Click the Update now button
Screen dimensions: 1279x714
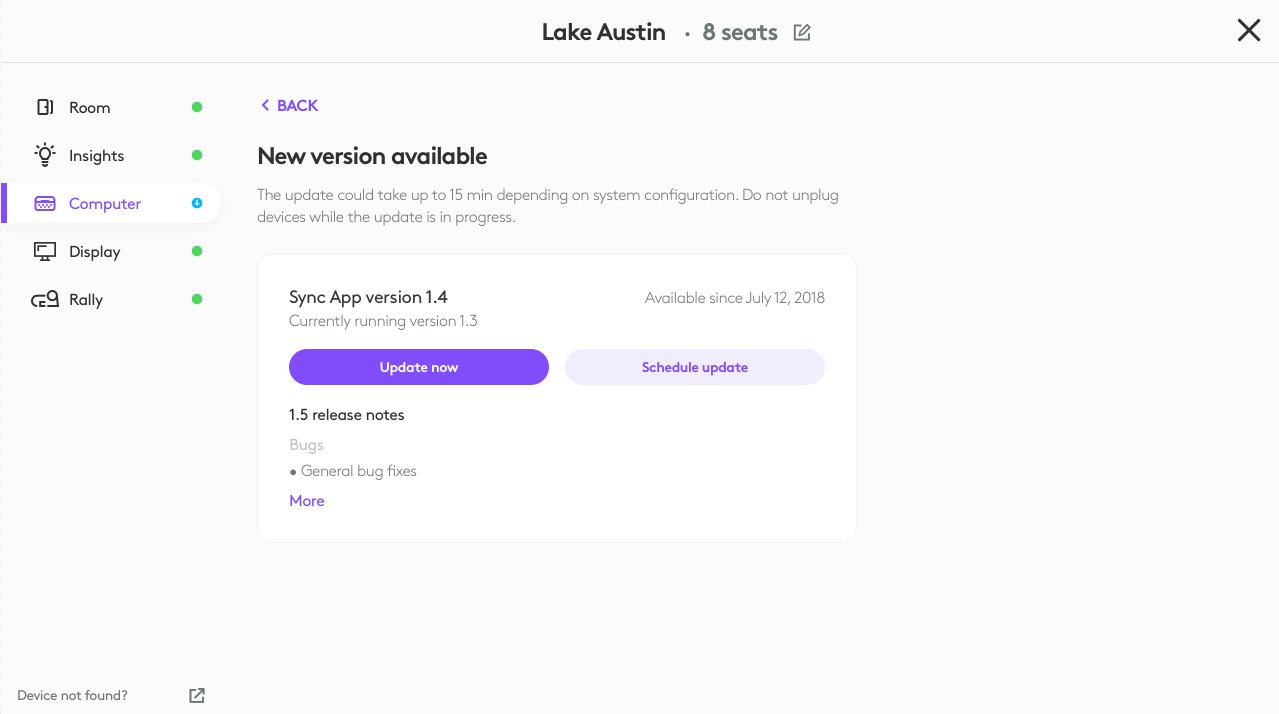tap(418, 367)
